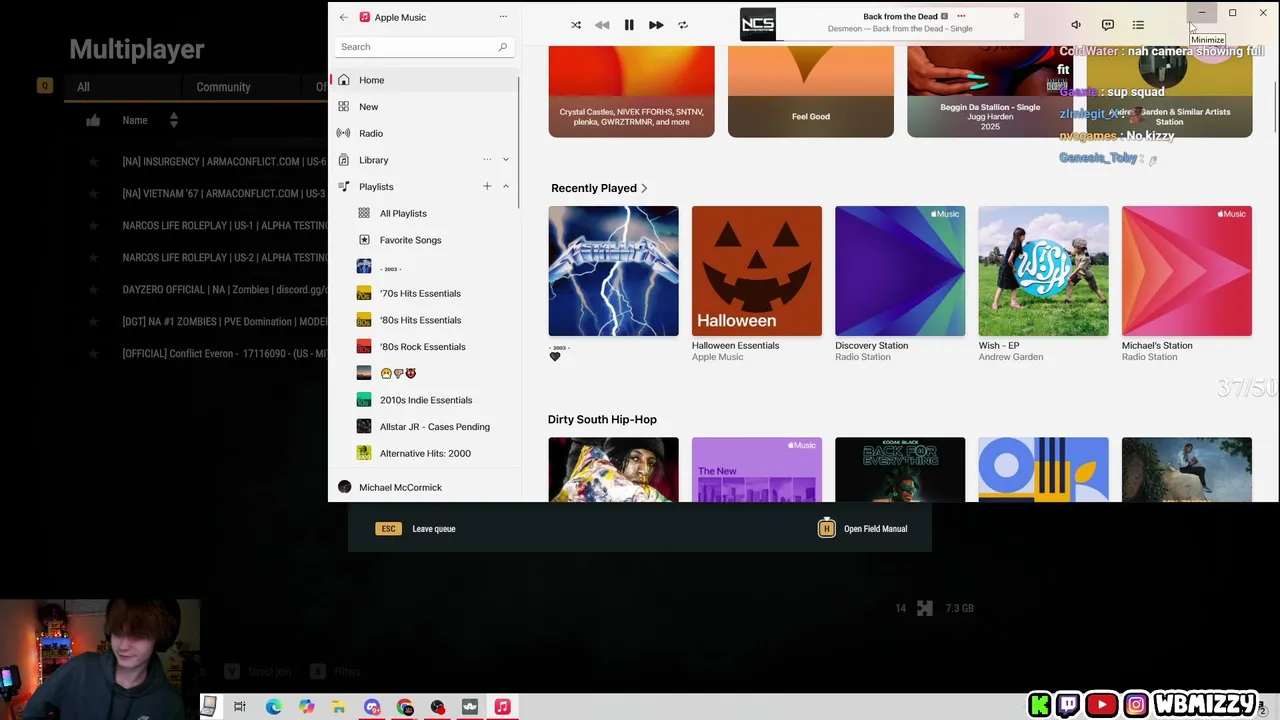Collapse the Playlists section

point(506,187)
